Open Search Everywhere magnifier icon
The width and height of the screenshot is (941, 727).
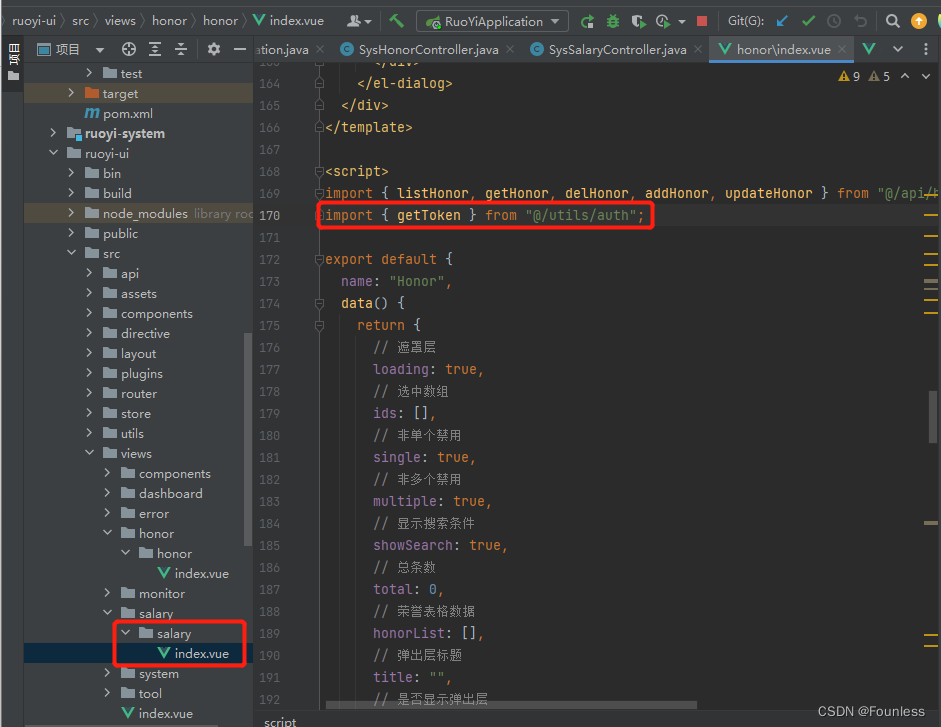pos(892,22)
